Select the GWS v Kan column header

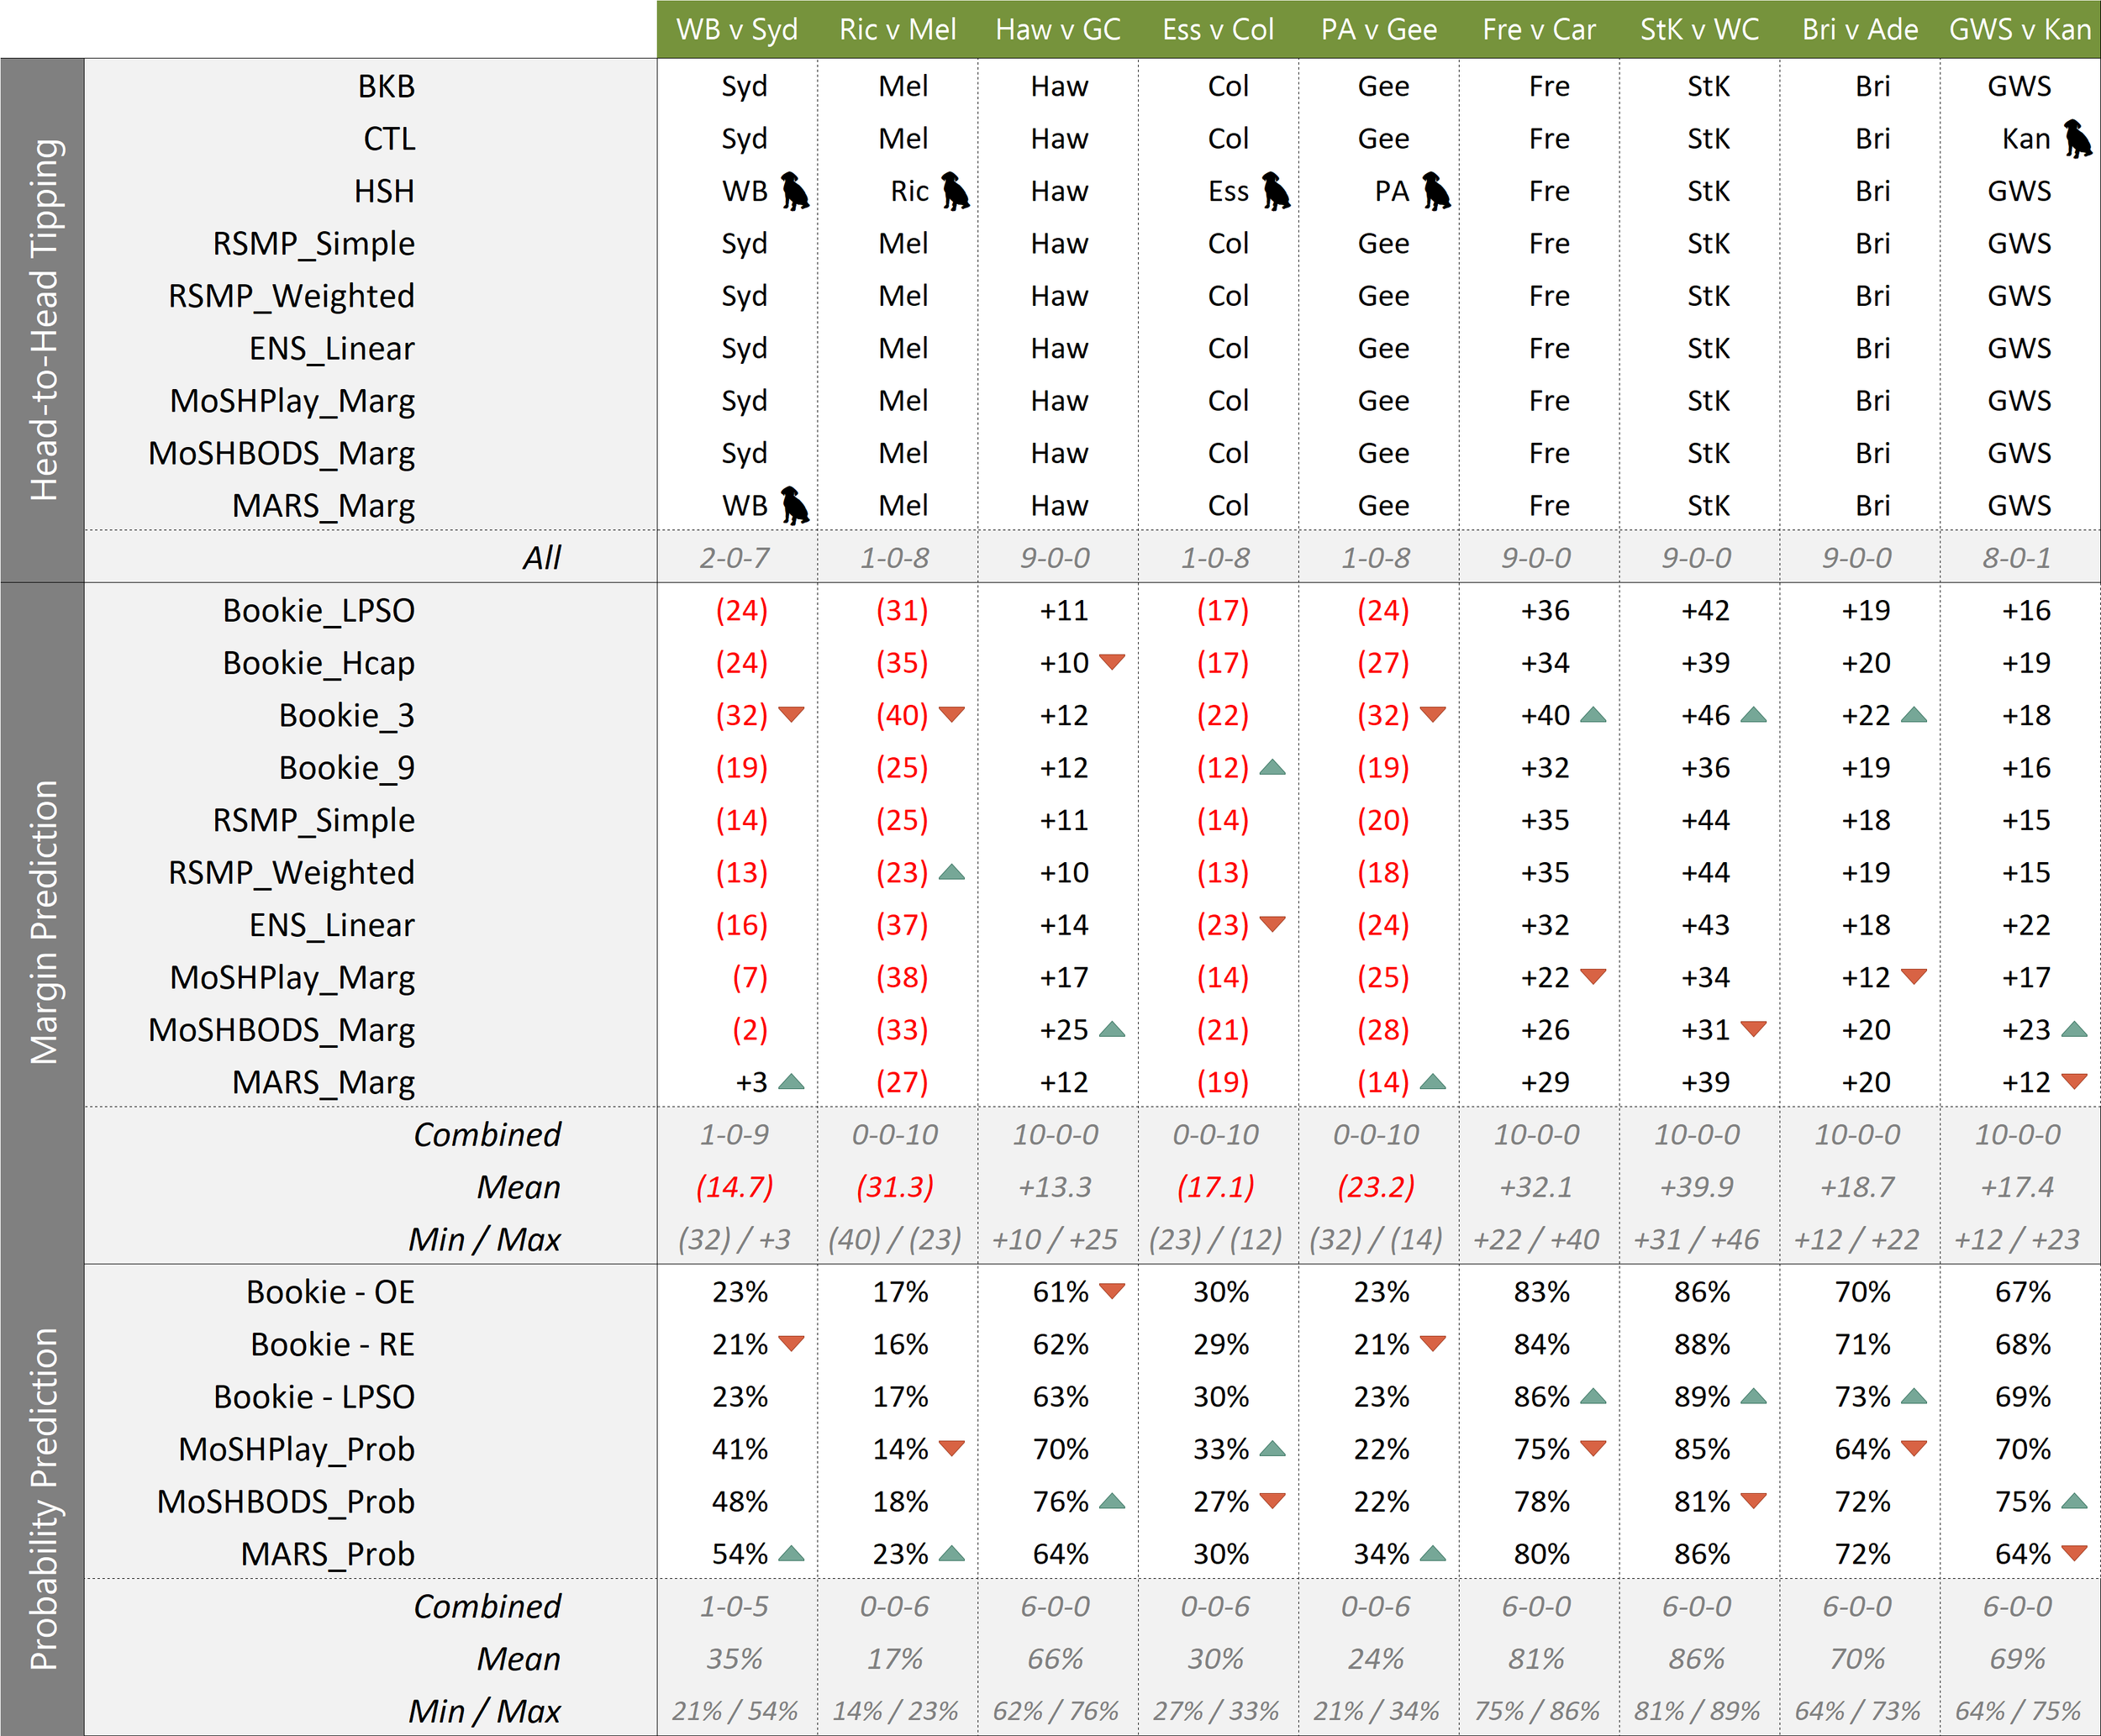pos(2019,29)
